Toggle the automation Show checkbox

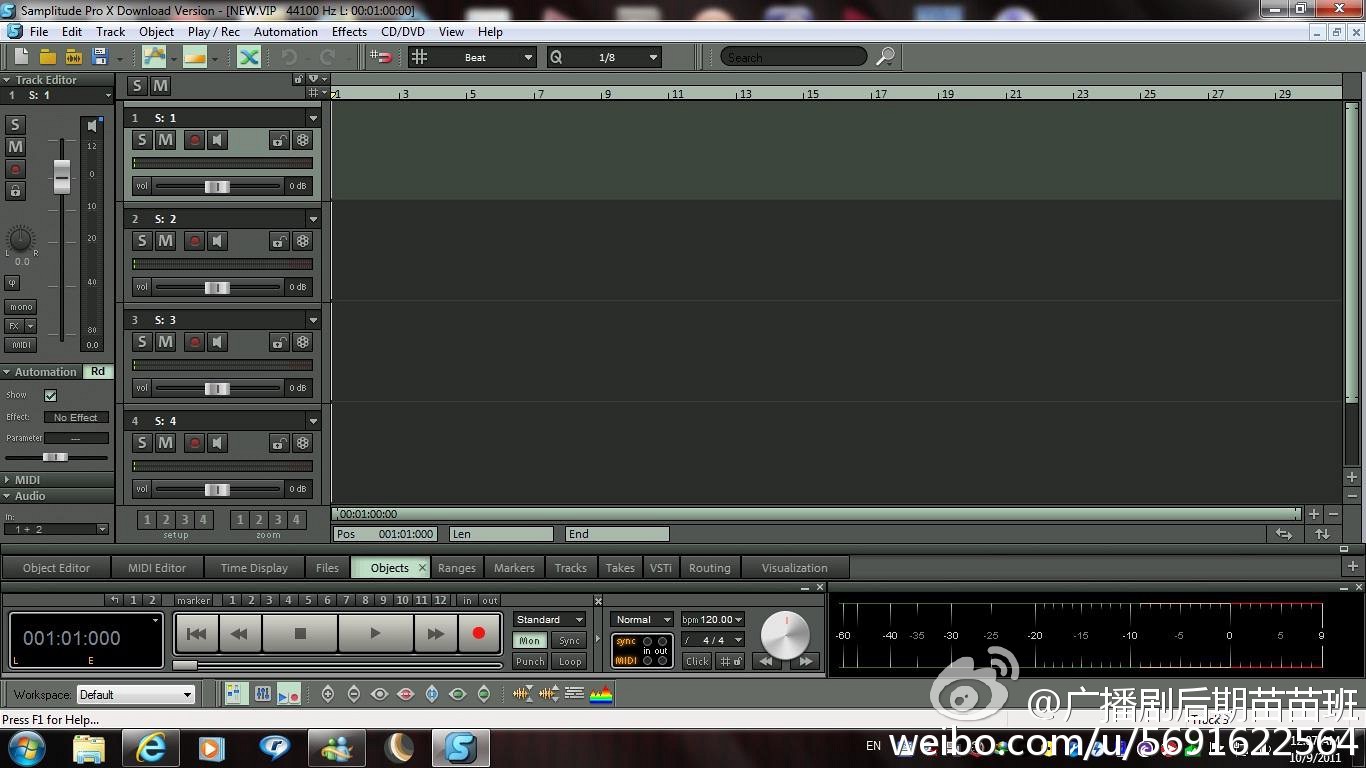pyautogui.click(x=50, y=395)
